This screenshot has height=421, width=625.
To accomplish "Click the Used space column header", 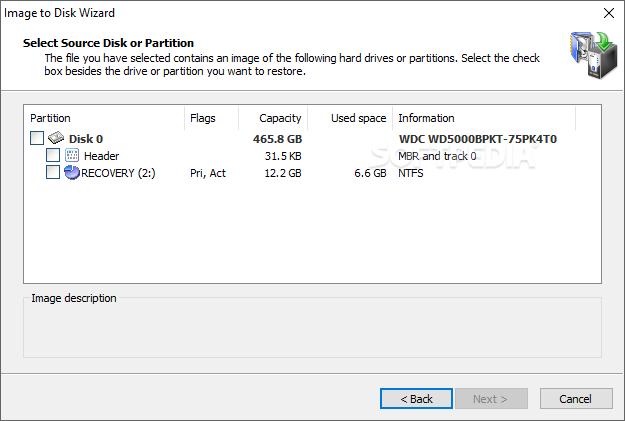I will pos(350,118).
